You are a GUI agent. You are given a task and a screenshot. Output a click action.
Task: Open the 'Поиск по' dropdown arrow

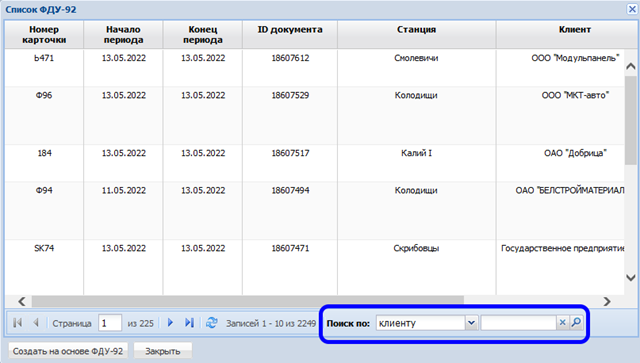[x=471, y=323]
